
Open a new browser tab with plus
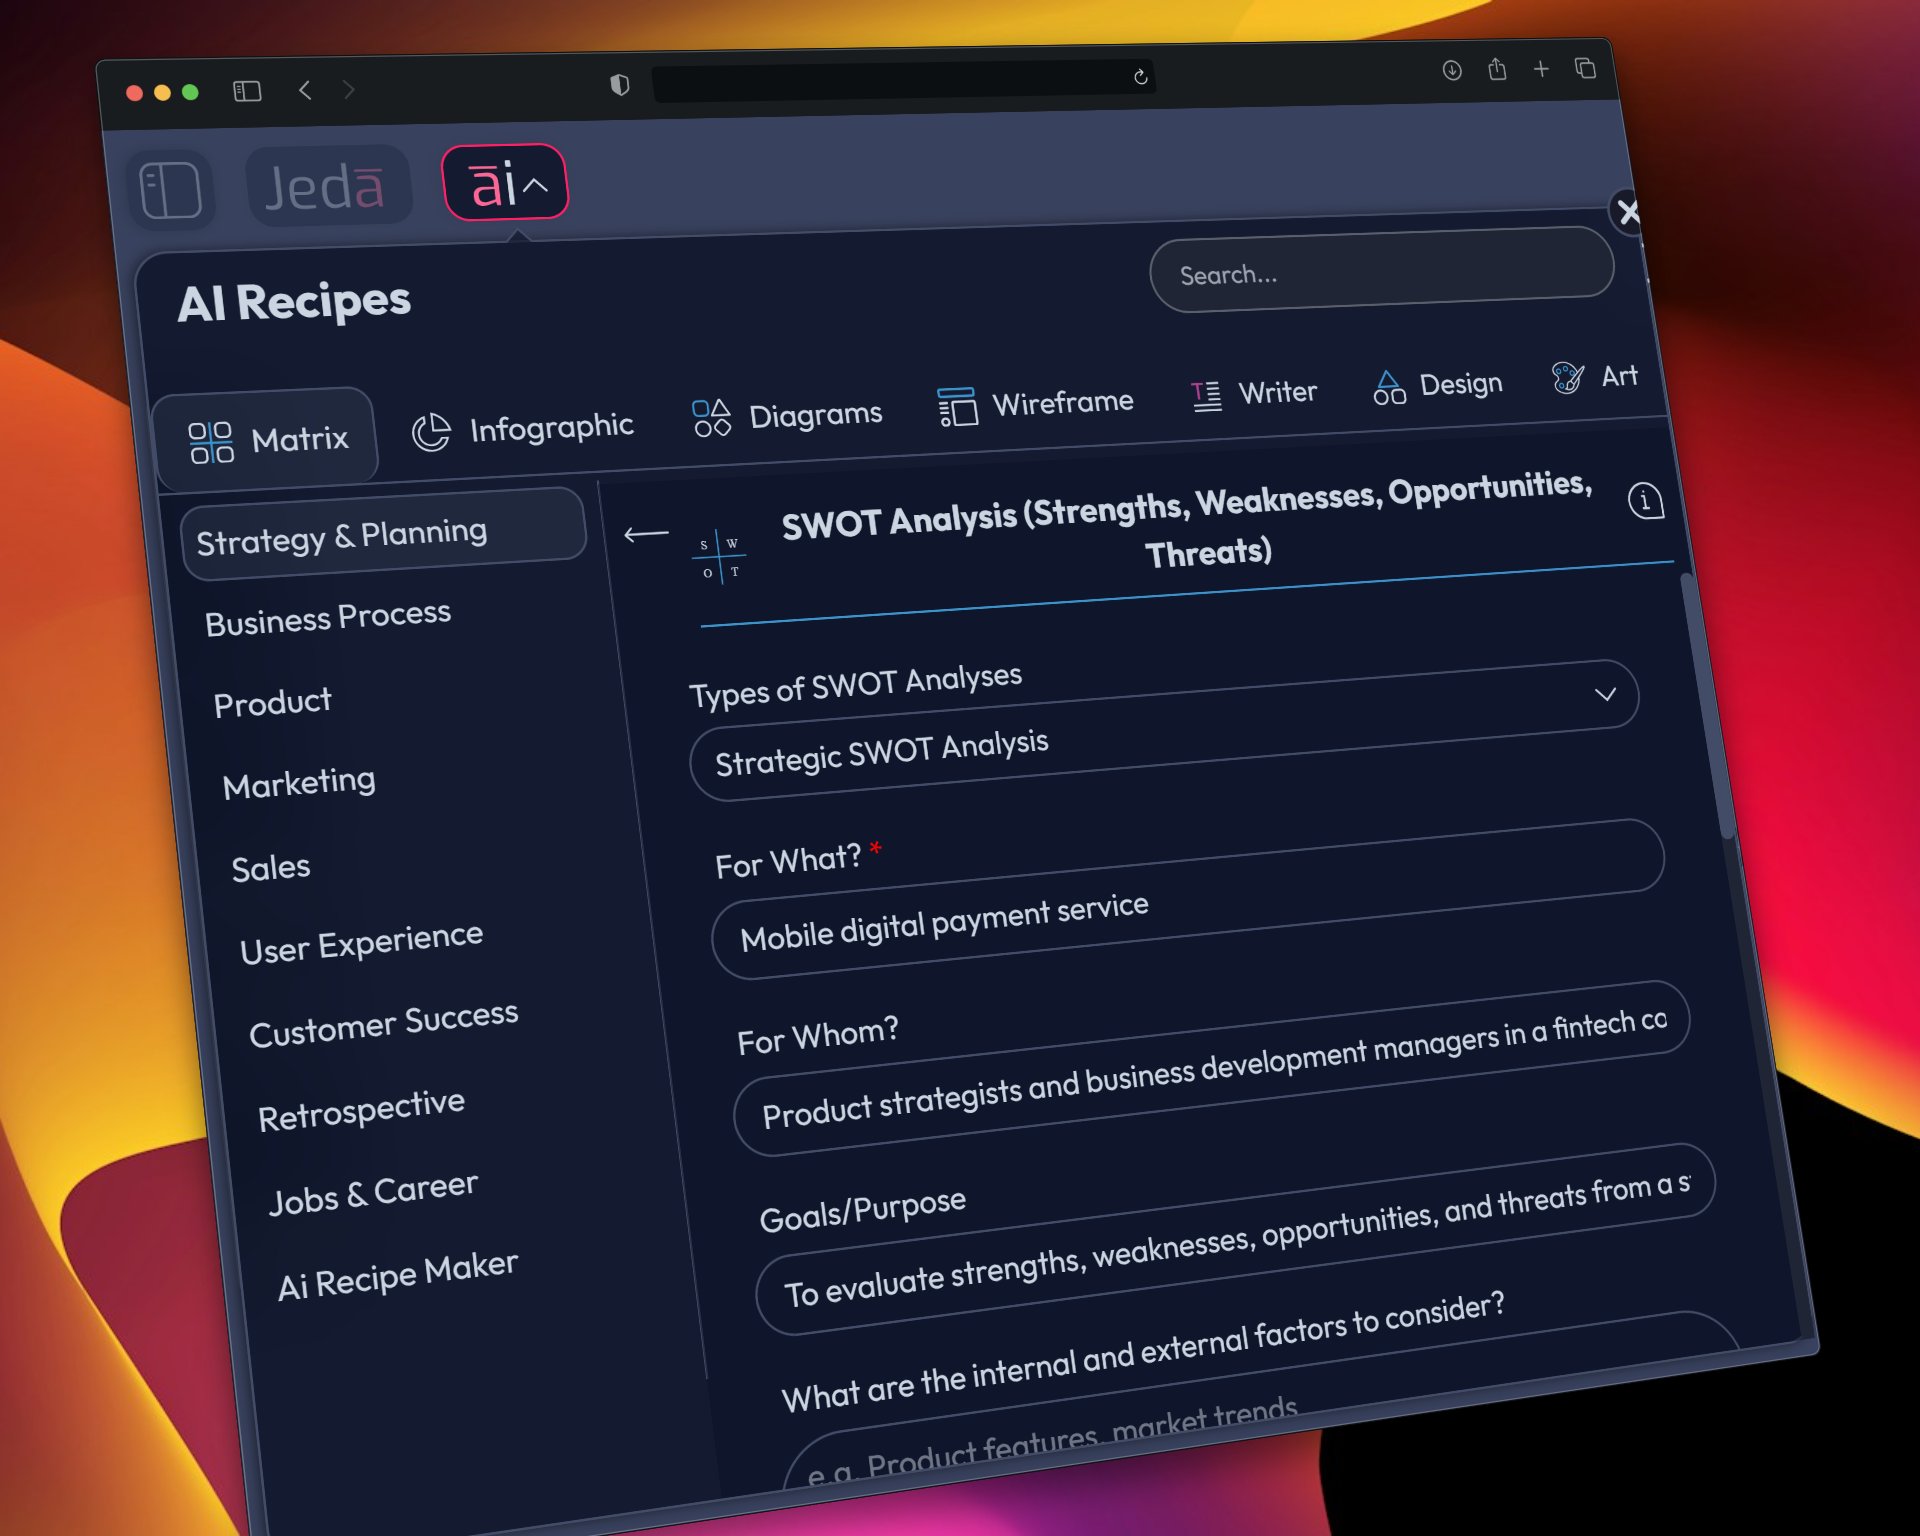[1541, 69]
